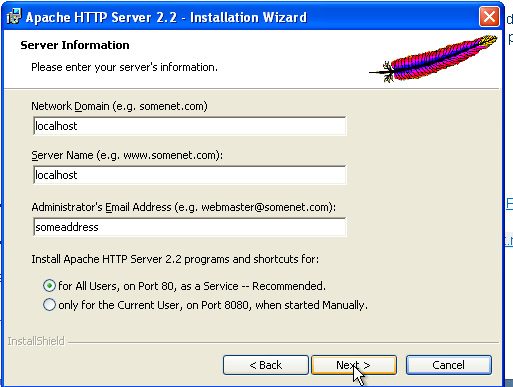Image resolution: width=513 pixels, height=387 pixels.
Task: Click the bold 'Server Information' heading
Action: coord(75,45)
